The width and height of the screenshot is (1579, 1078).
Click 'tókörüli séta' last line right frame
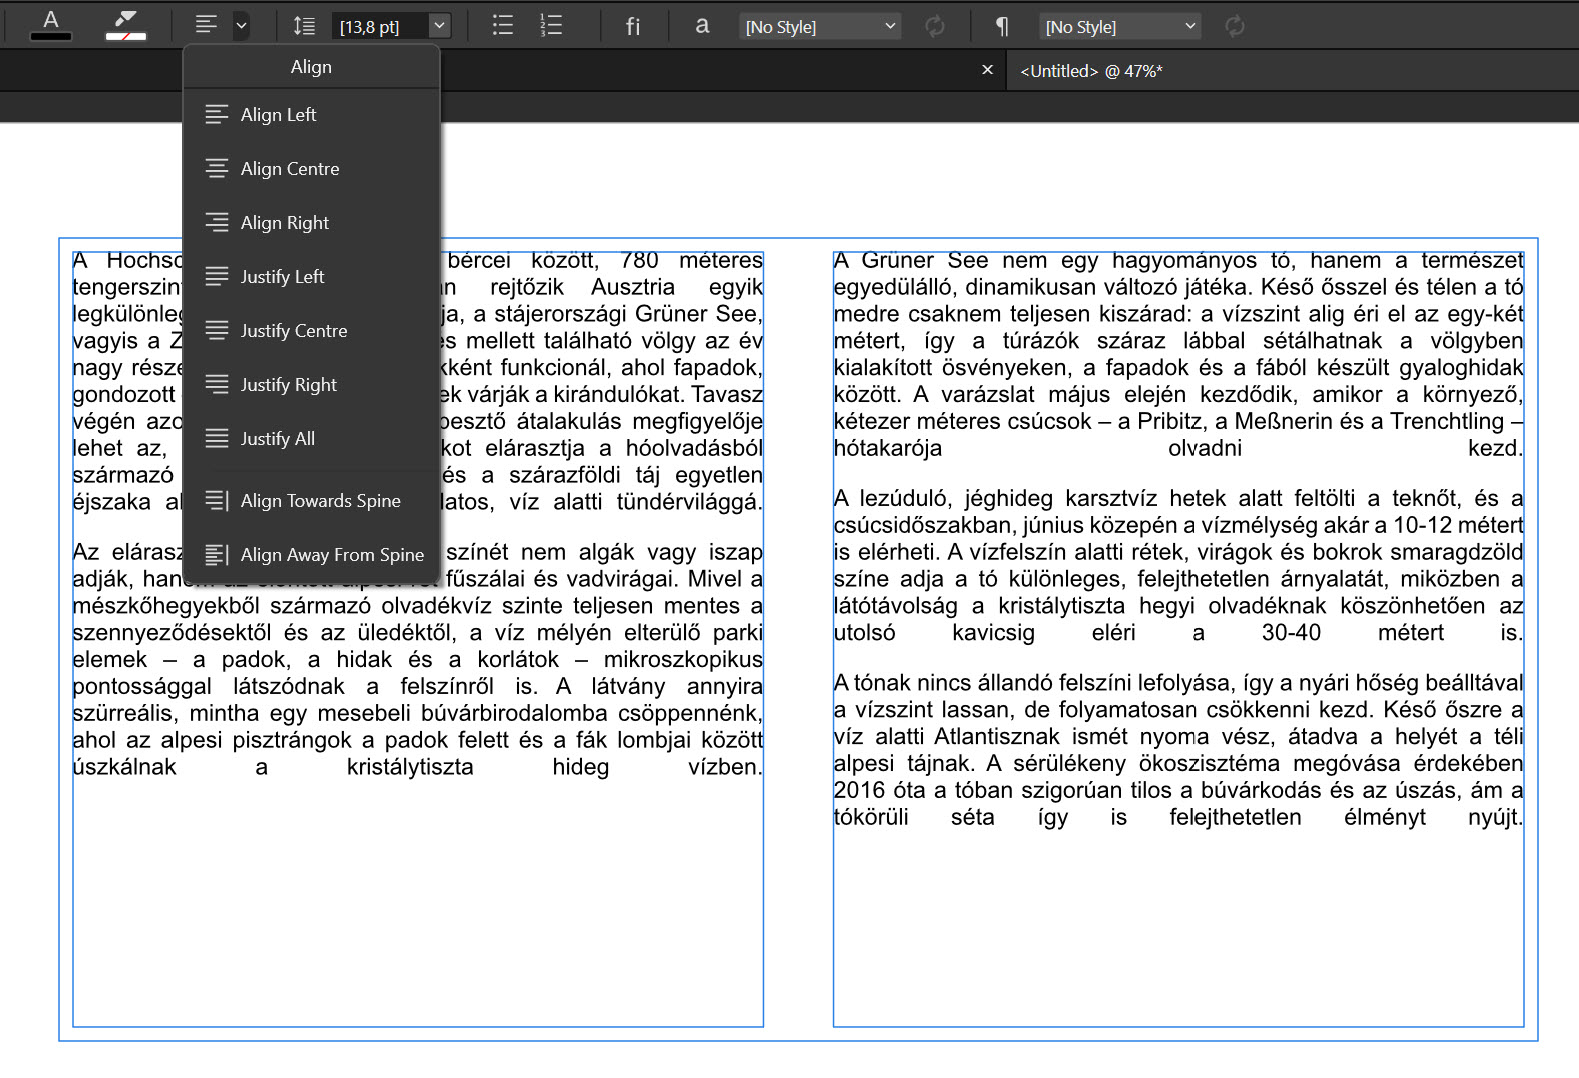1178,817
